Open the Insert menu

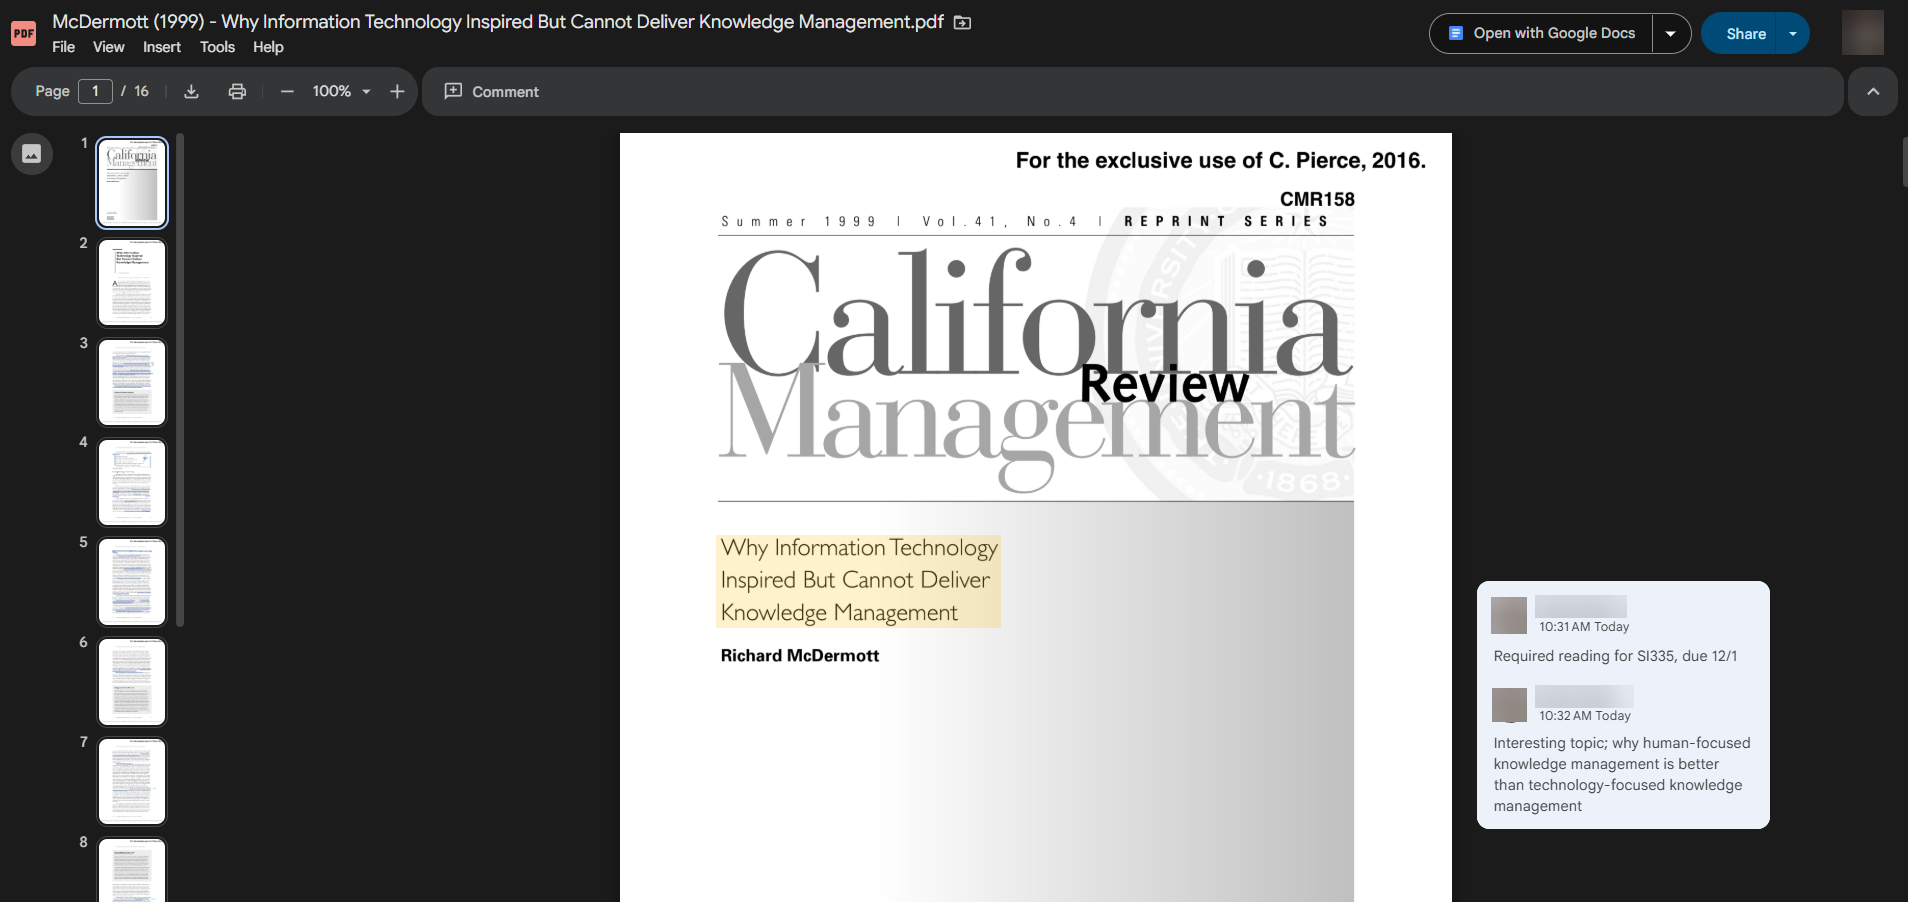162,47
